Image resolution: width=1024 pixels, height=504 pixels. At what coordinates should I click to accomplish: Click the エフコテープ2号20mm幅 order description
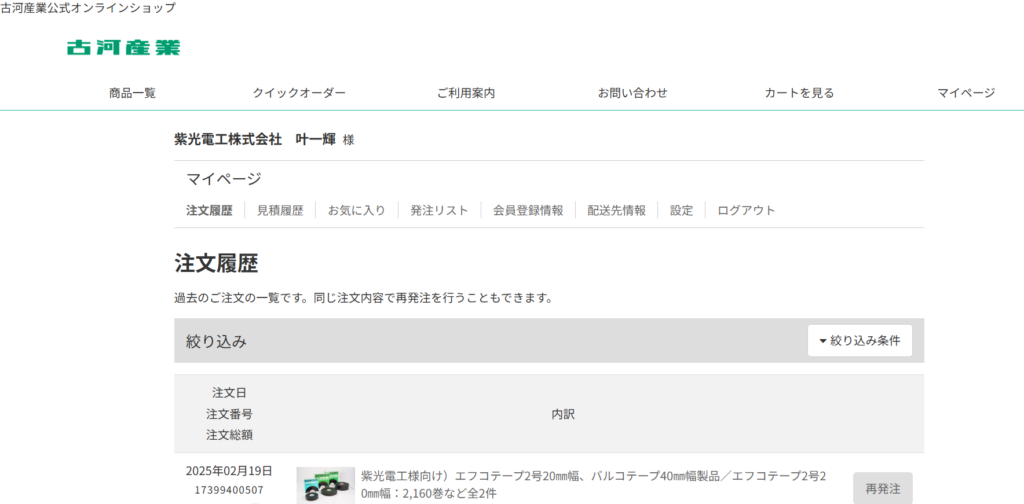pos(594,485)
